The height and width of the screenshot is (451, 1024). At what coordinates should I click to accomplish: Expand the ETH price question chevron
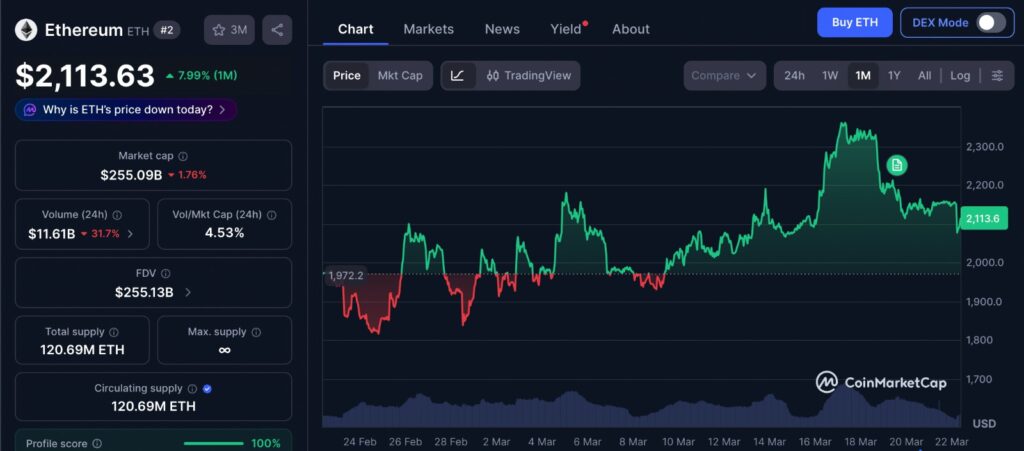coord(222,110)
